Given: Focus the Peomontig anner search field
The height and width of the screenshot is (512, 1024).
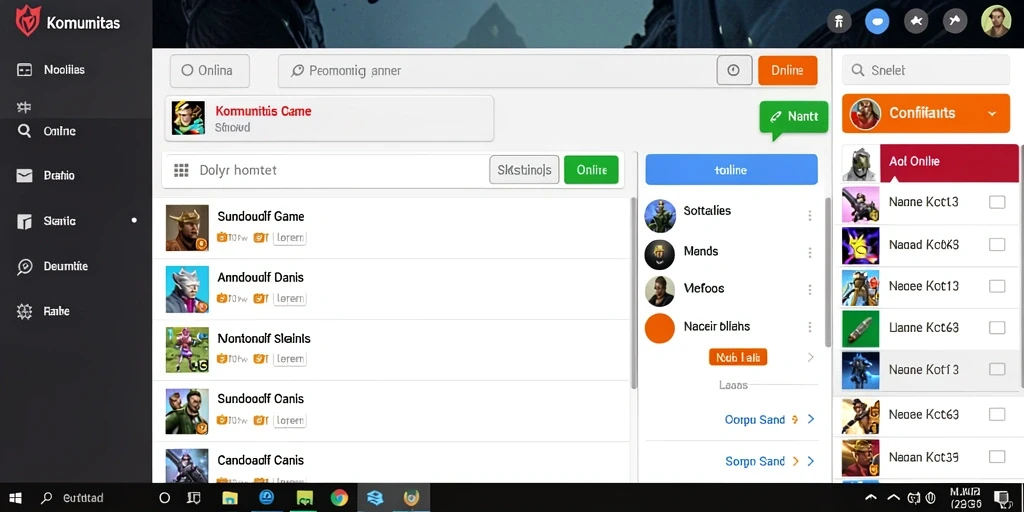Looking at the screenshot, I should click(496, 71).
